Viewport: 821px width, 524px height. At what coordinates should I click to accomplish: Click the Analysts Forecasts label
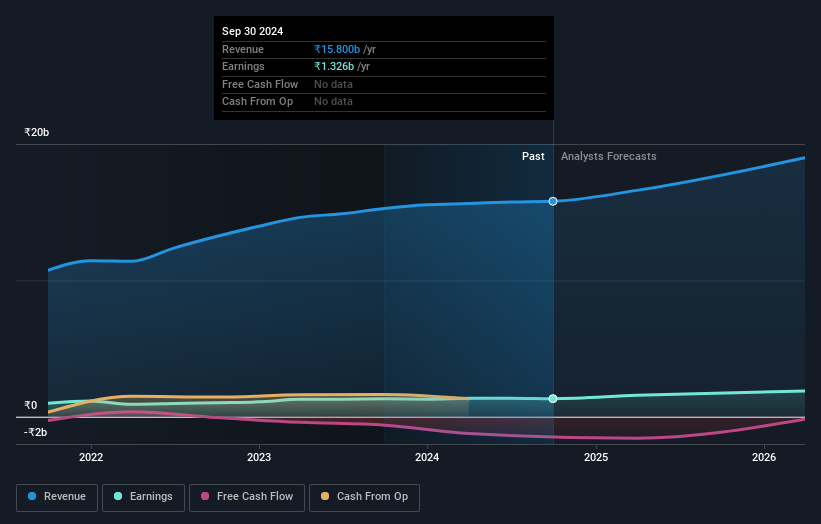(x=608, y=157)
